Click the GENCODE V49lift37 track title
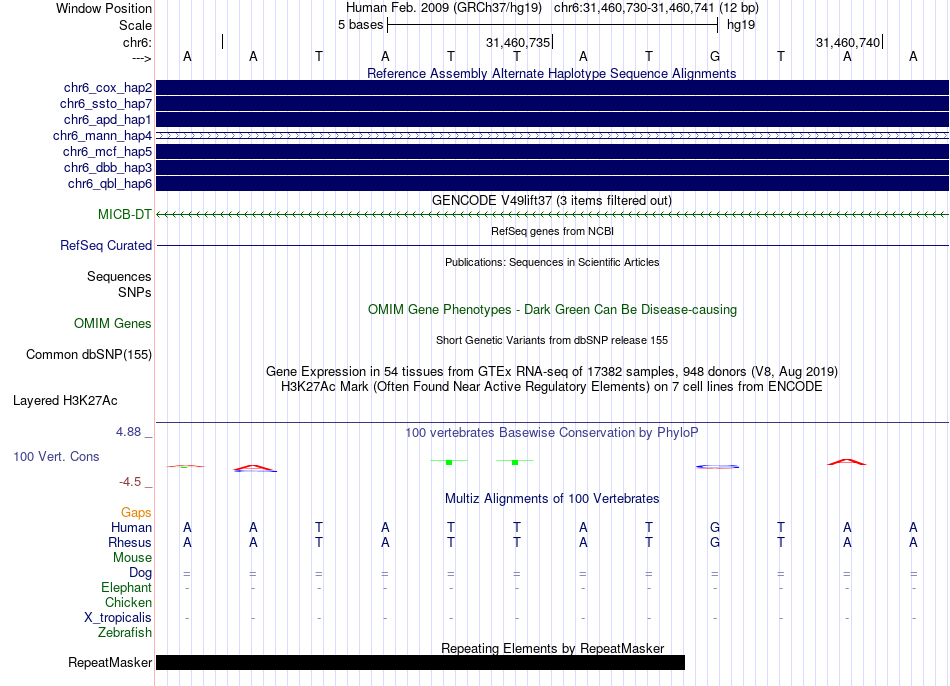Screen dimensions: 950x686 [x=552, y=201]
